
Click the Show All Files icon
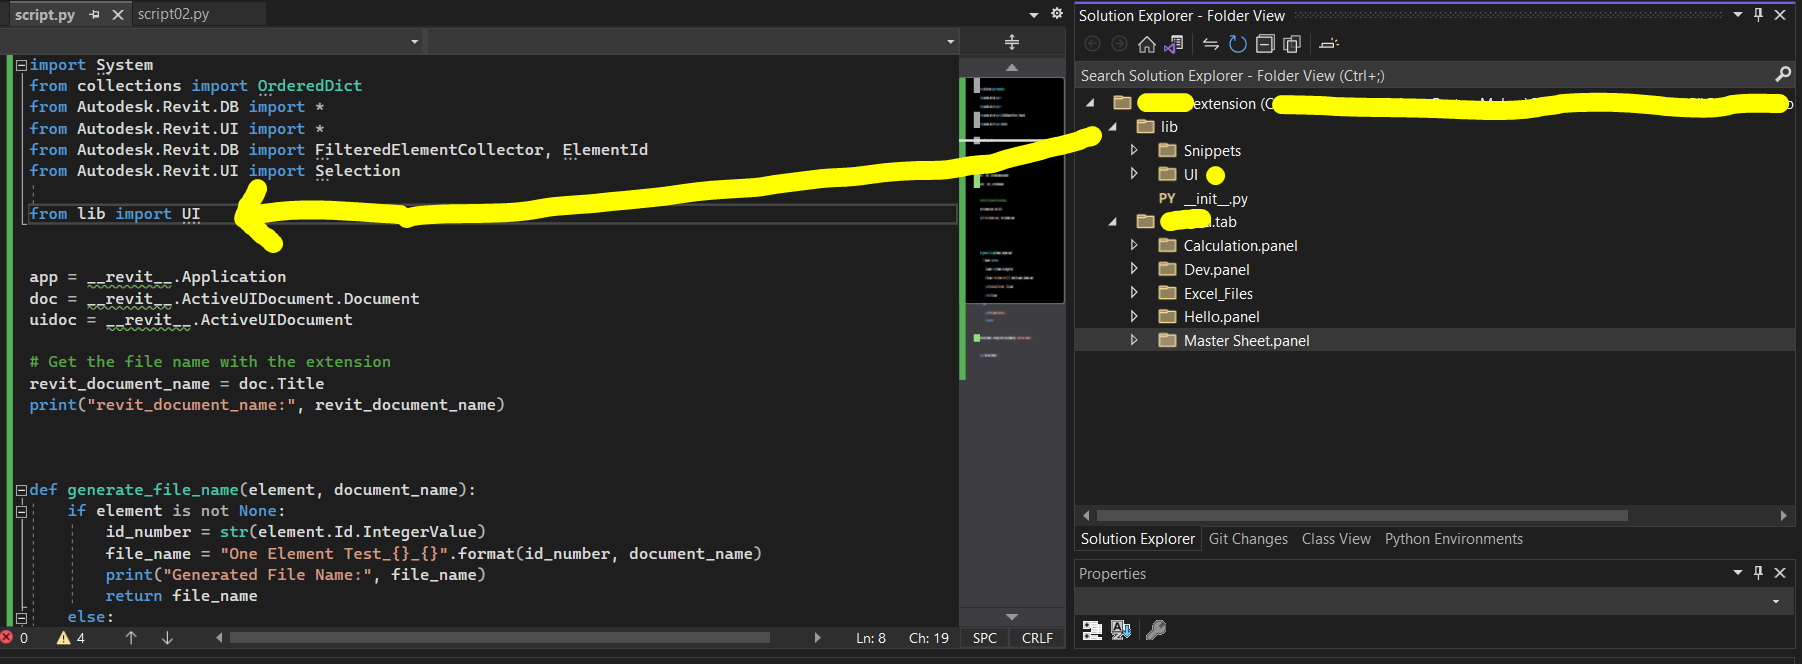[x=1292, y=44]
